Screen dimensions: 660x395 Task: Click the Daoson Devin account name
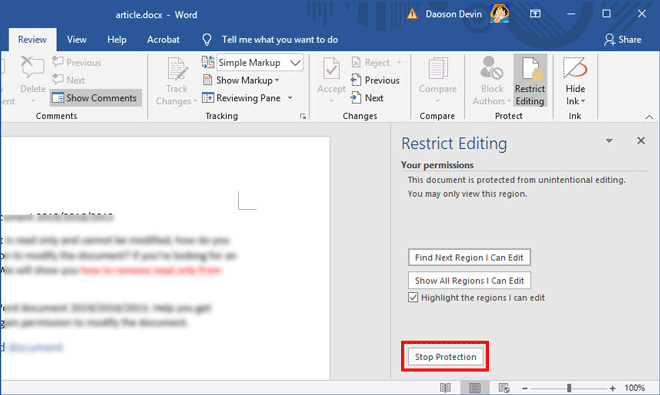click(x=453, y=14)
